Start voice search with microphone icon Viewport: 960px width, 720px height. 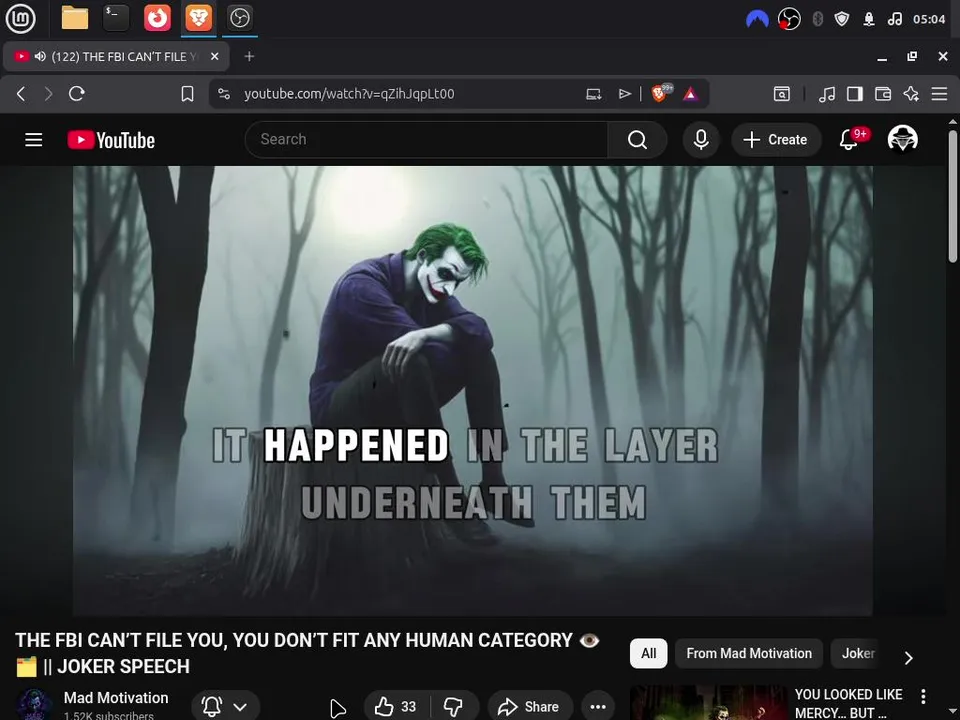pyautogui.click(x=701, y=140)
